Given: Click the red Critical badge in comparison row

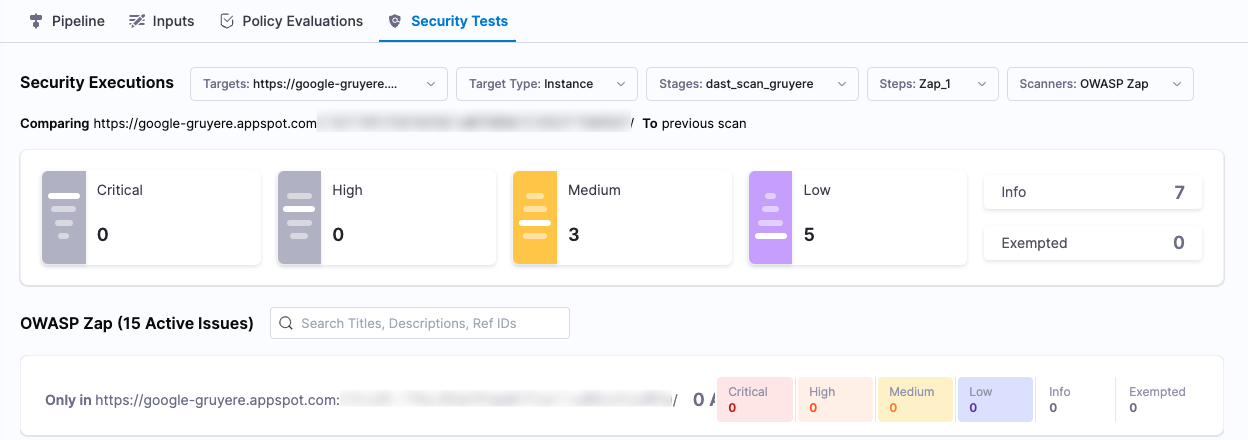Looking at the screenshot, I should 755,399.
